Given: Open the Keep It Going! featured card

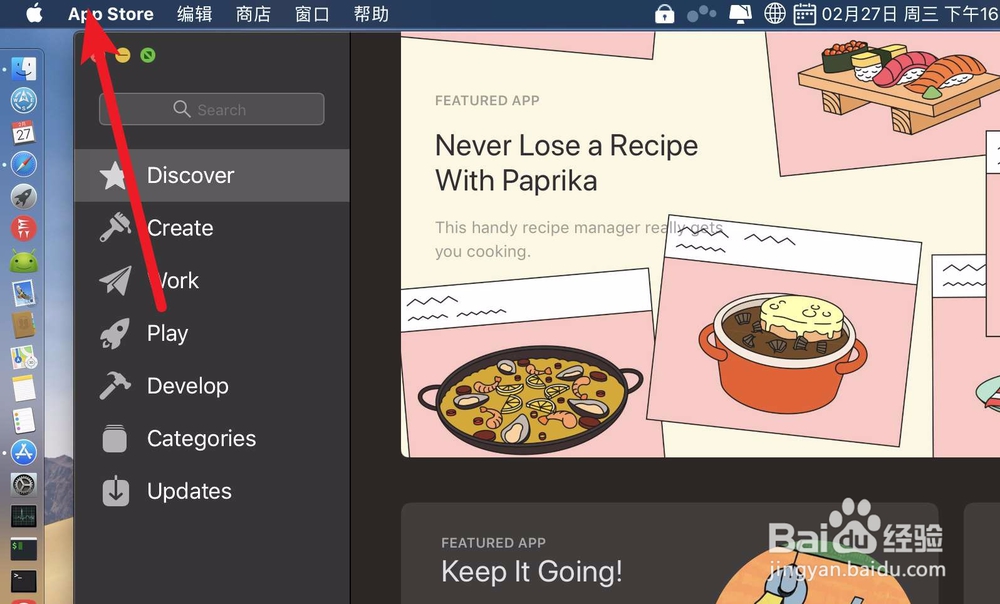Looking at the screenshot, I should [x=670, y=554].
